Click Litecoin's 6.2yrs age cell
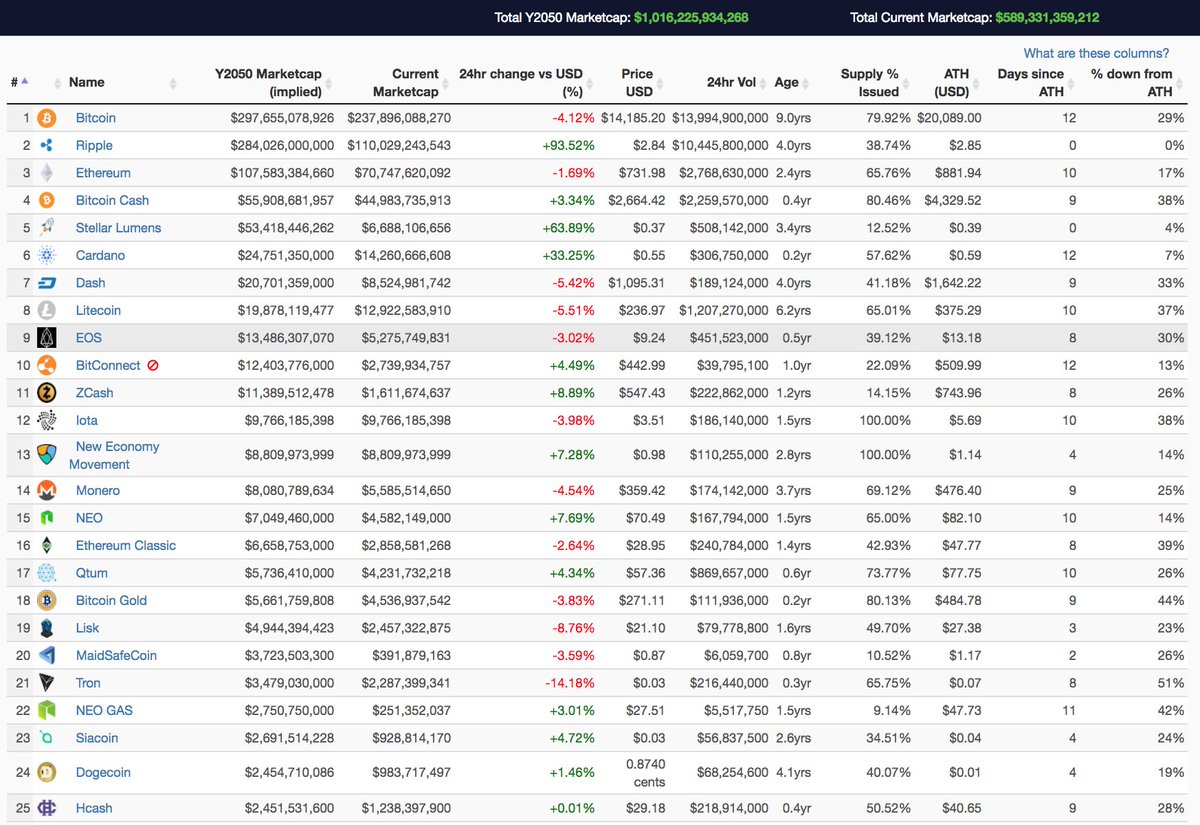Image resolution: width=1200 pixels, height=825 pixels. coord(792,310)
